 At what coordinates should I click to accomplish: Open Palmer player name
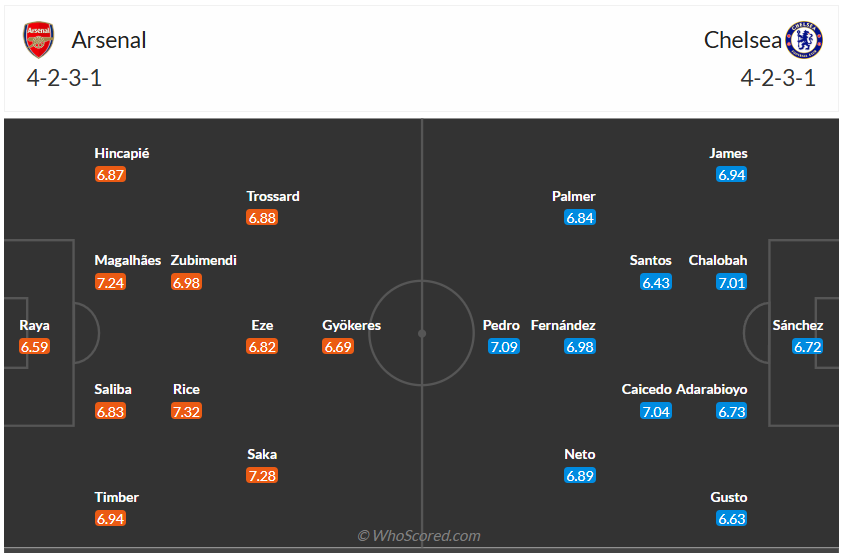tap(574, 196)
